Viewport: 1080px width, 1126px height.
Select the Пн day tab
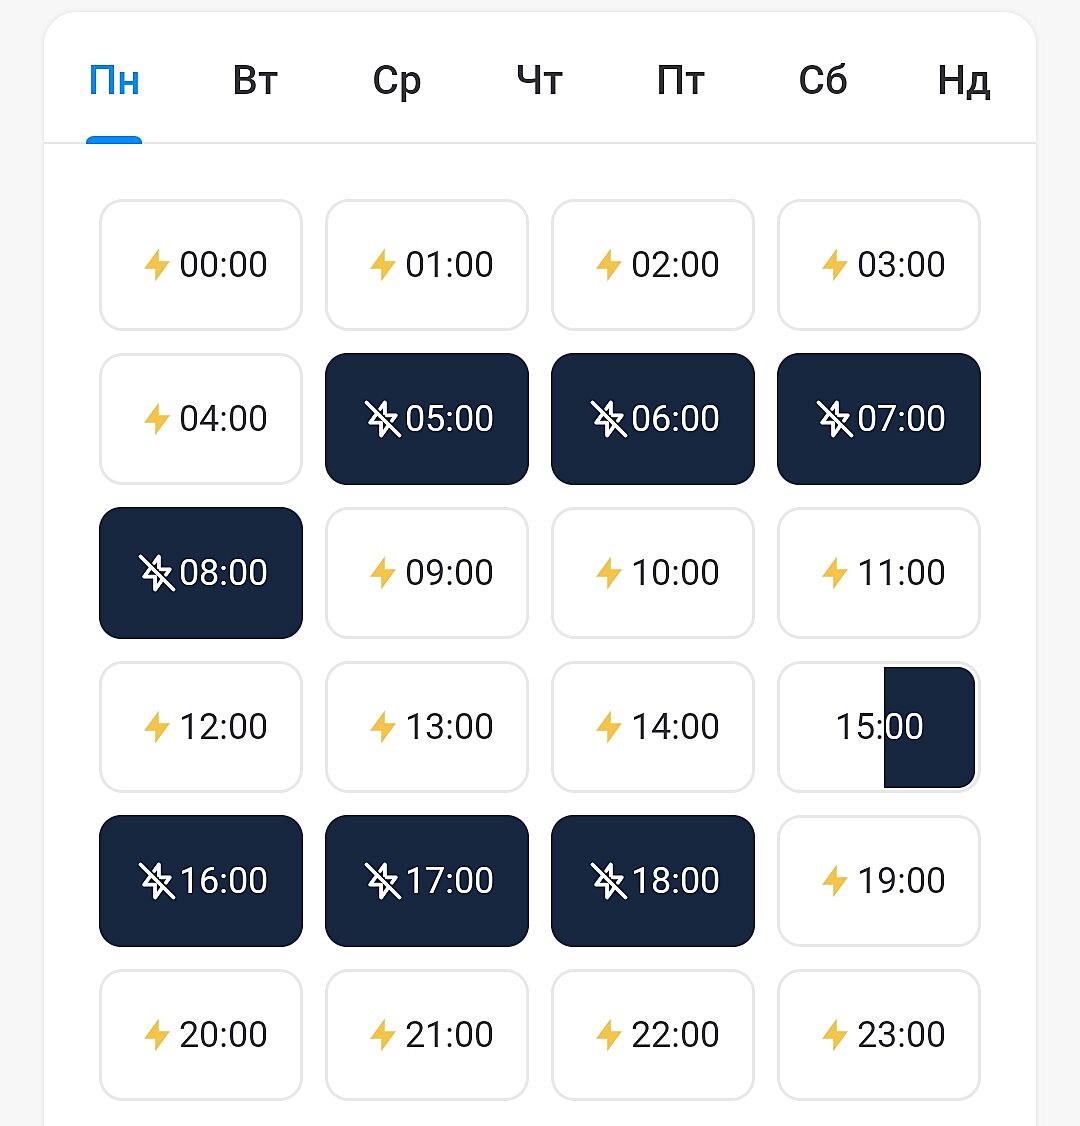coord(114,80)
